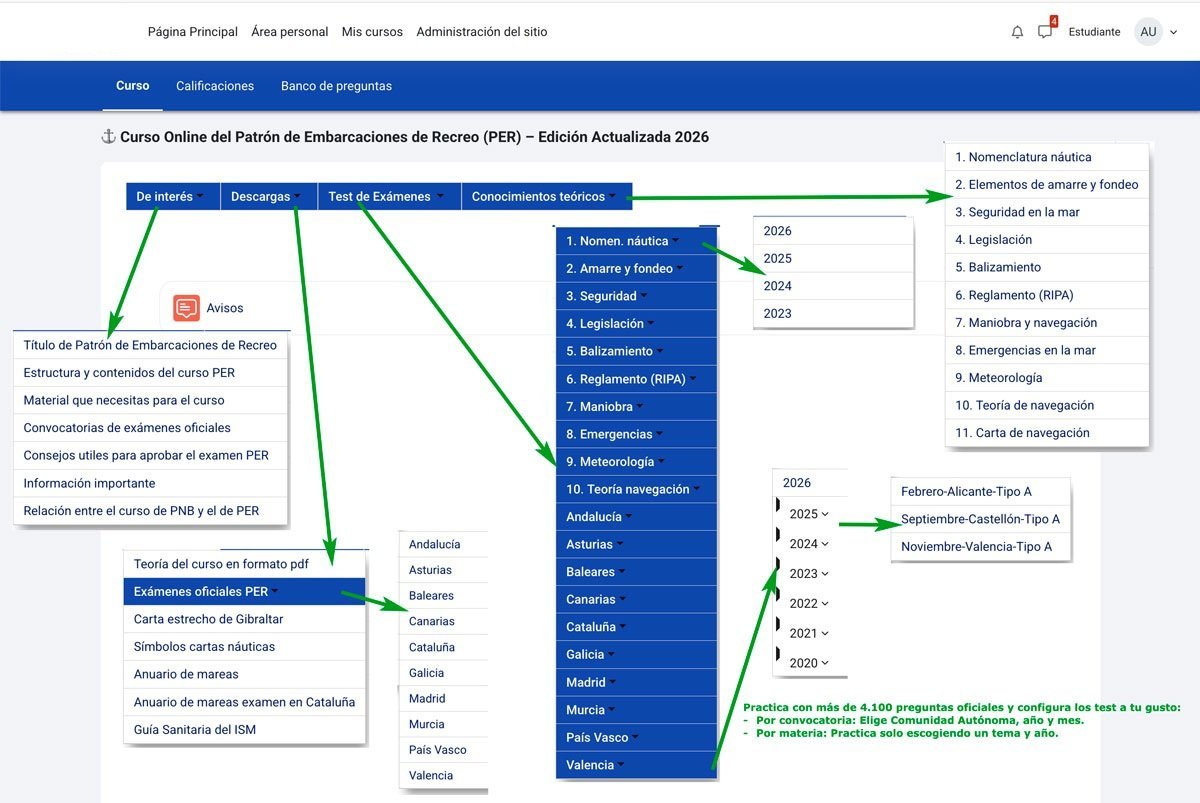Choose Valencia from the region list
Image resolution: width=1200 pixels, height=803 pixels.
[433, 775]
